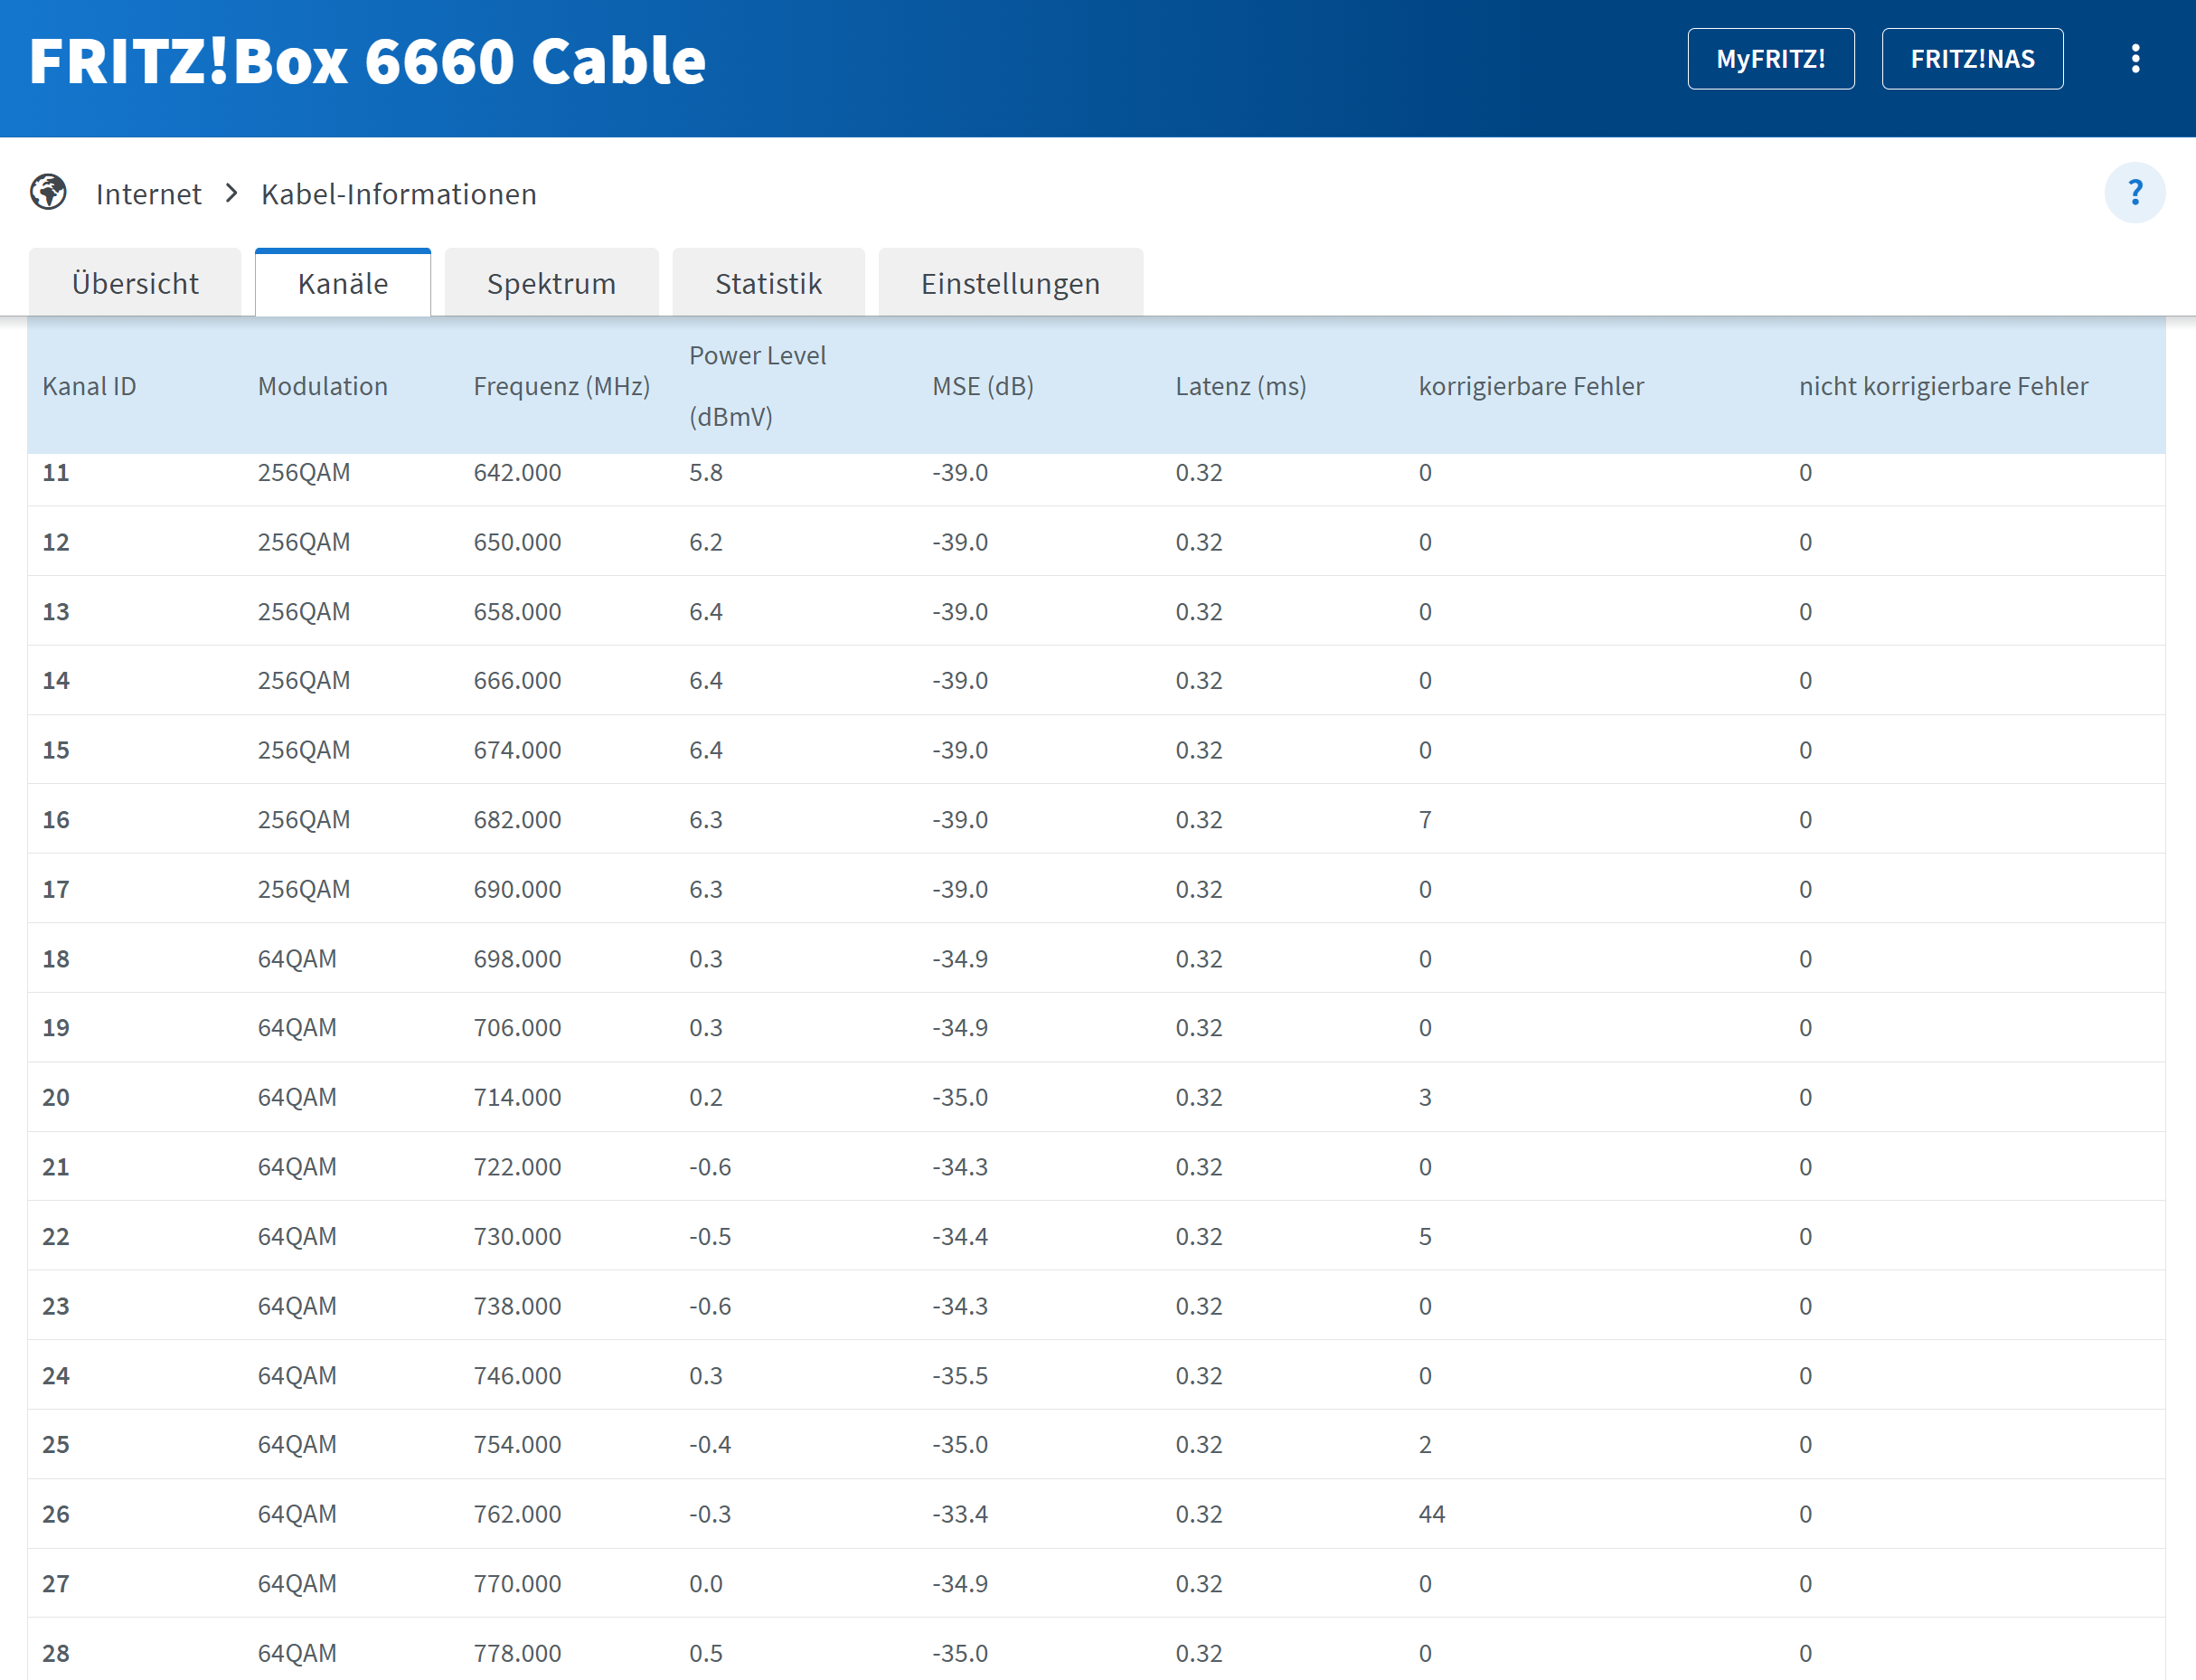This screenshot has height=1680, width=2196.
Task: Click power level 5.8 in row 11
Action: pos(706,472)
